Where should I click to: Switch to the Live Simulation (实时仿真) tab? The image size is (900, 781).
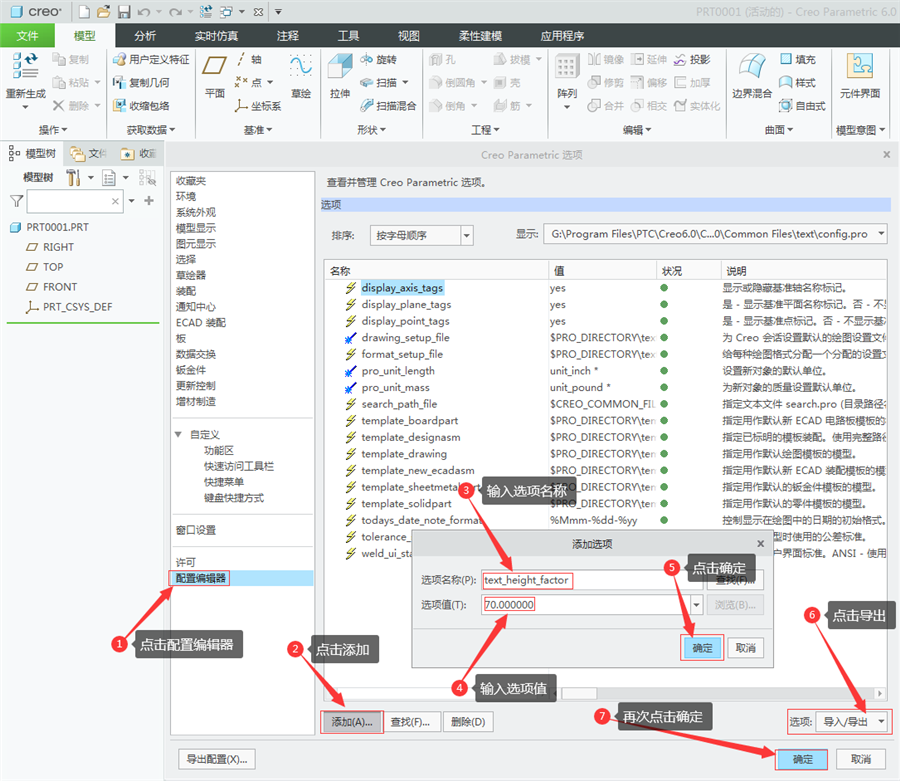click(216, 36)
